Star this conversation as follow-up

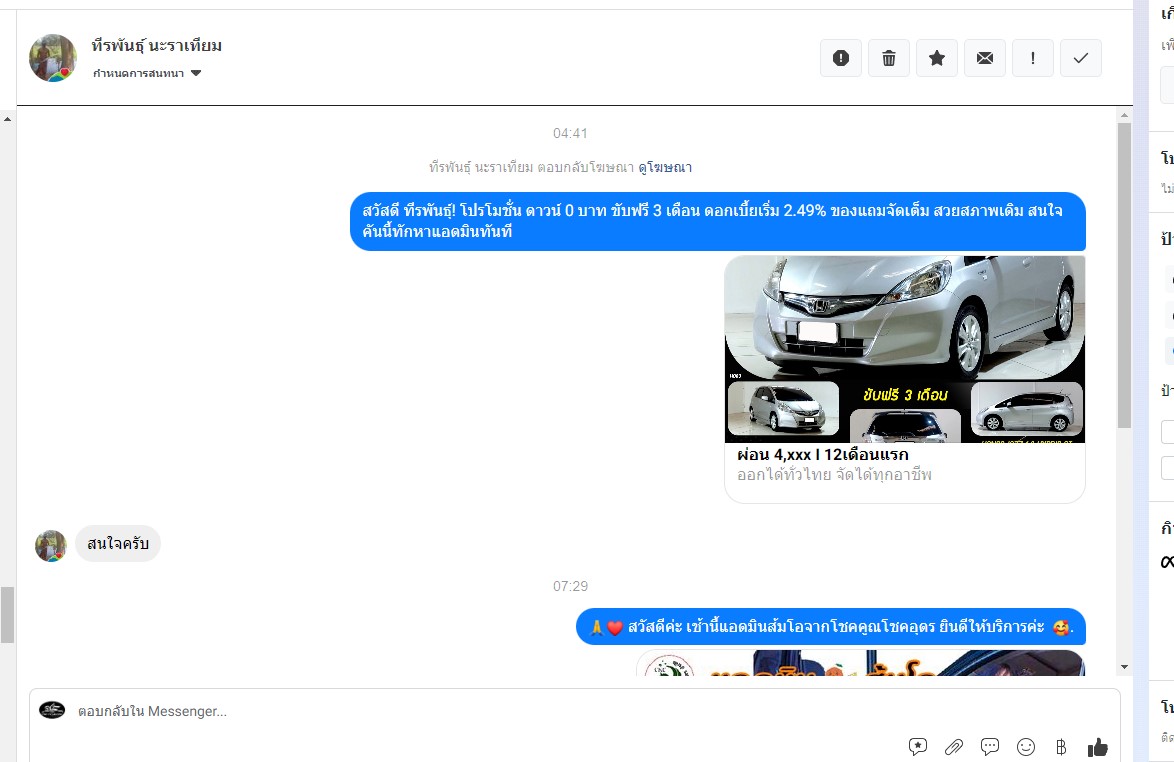937,58
